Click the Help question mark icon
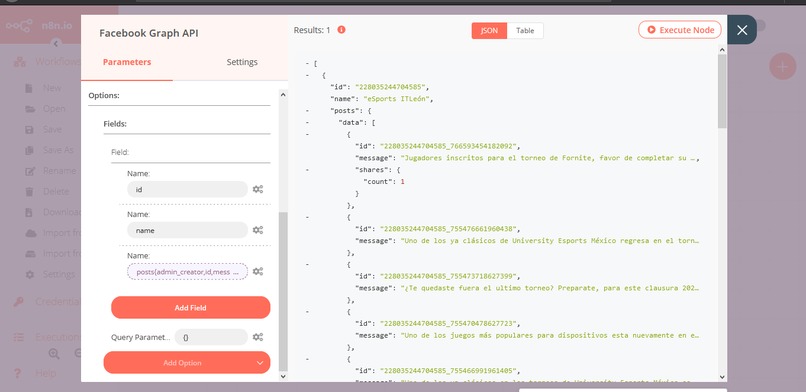806x392 pixels. pyautogui.click(x=18, y=373)
